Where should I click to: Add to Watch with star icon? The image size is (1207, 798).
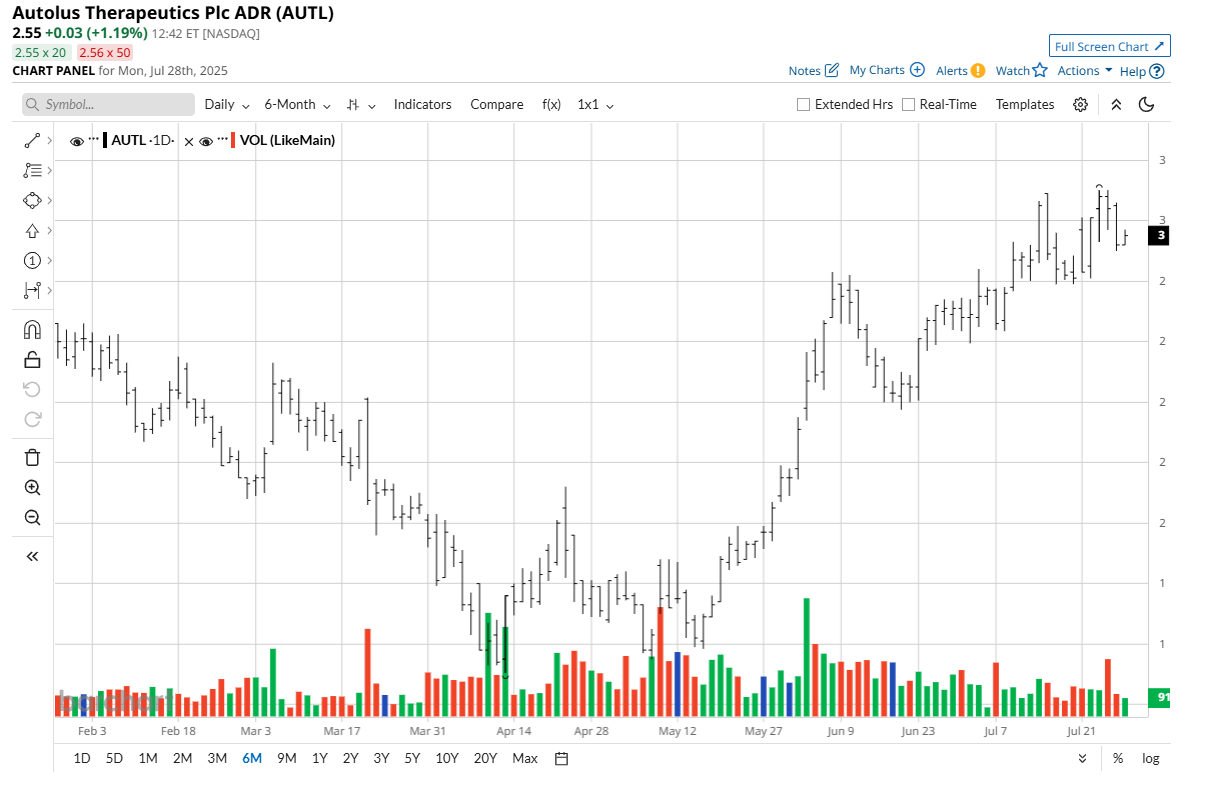tap(1040, 71)
